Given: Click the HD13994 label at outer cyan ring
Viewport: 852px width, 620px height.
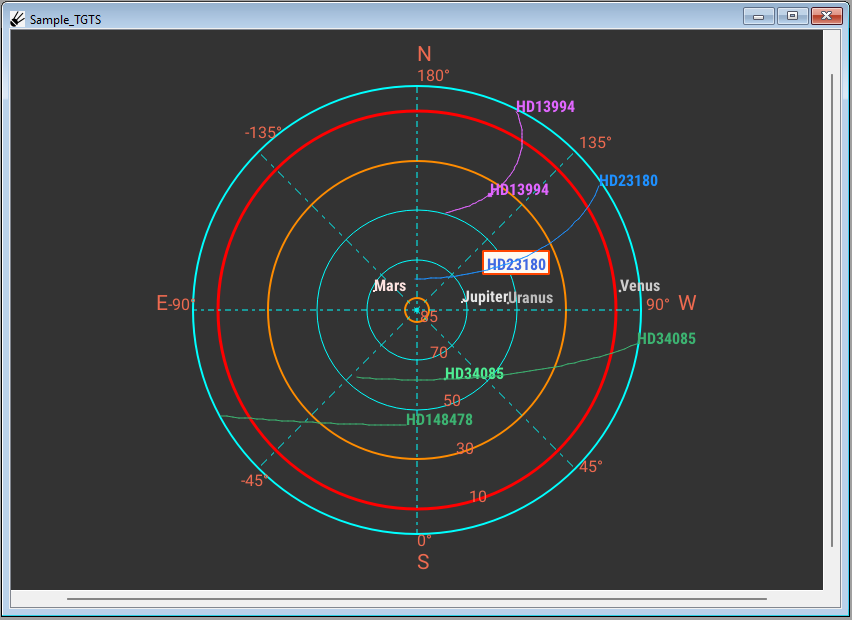Looking at the screenshot, I should [x=545, y=107].
